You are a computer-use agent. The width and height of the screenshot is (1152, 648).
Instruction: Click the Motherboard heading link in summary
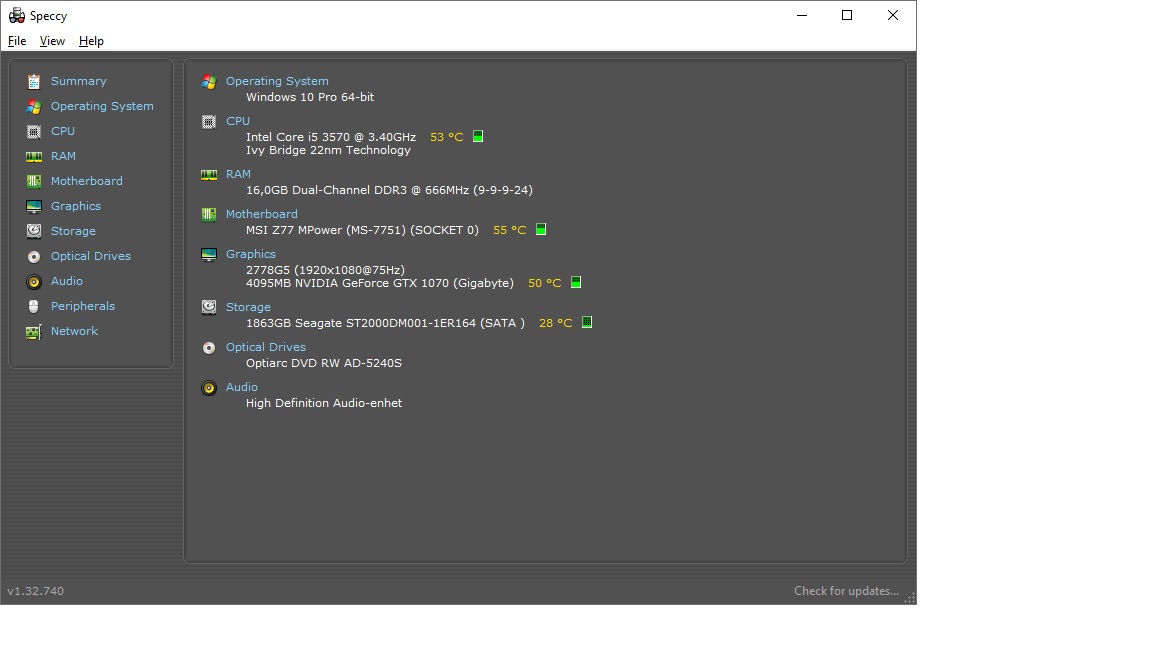point(262,214)
